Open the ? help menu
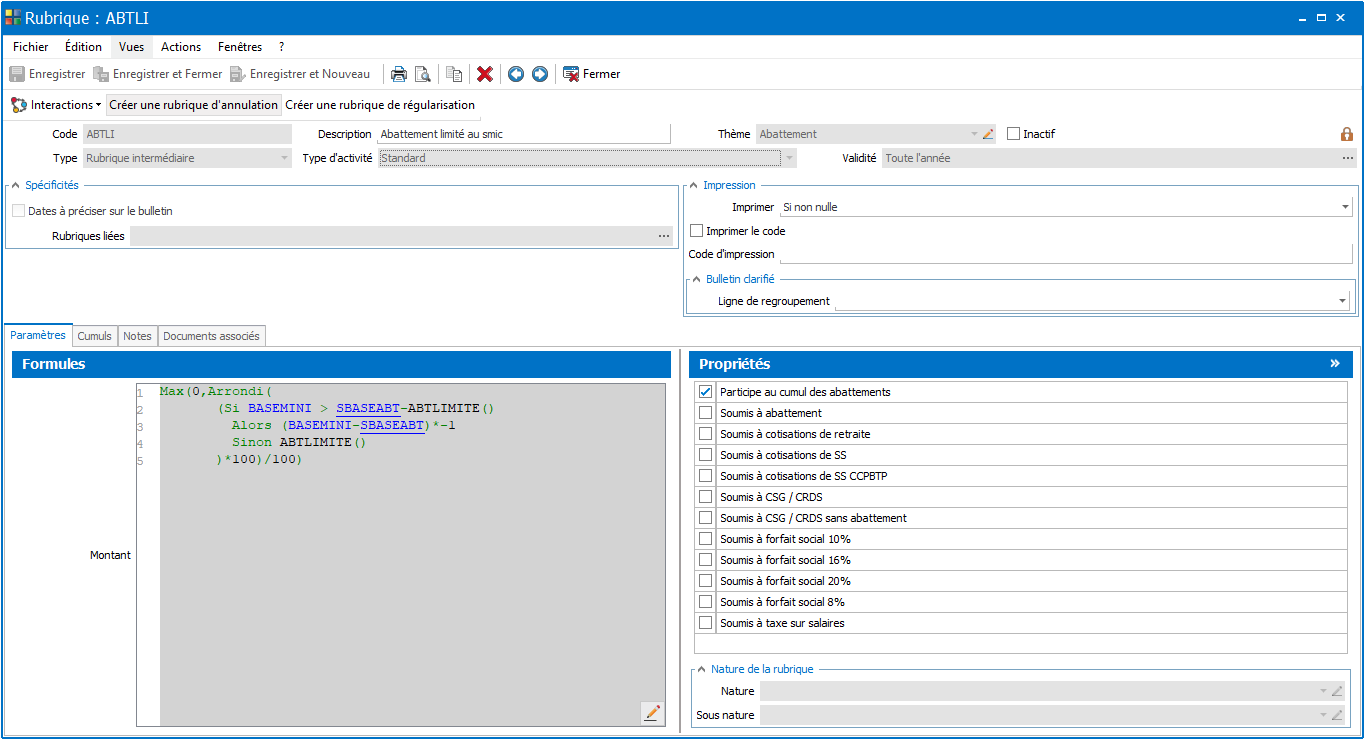The height and width of the screenshot is (740, 1365). click(282, 47)
